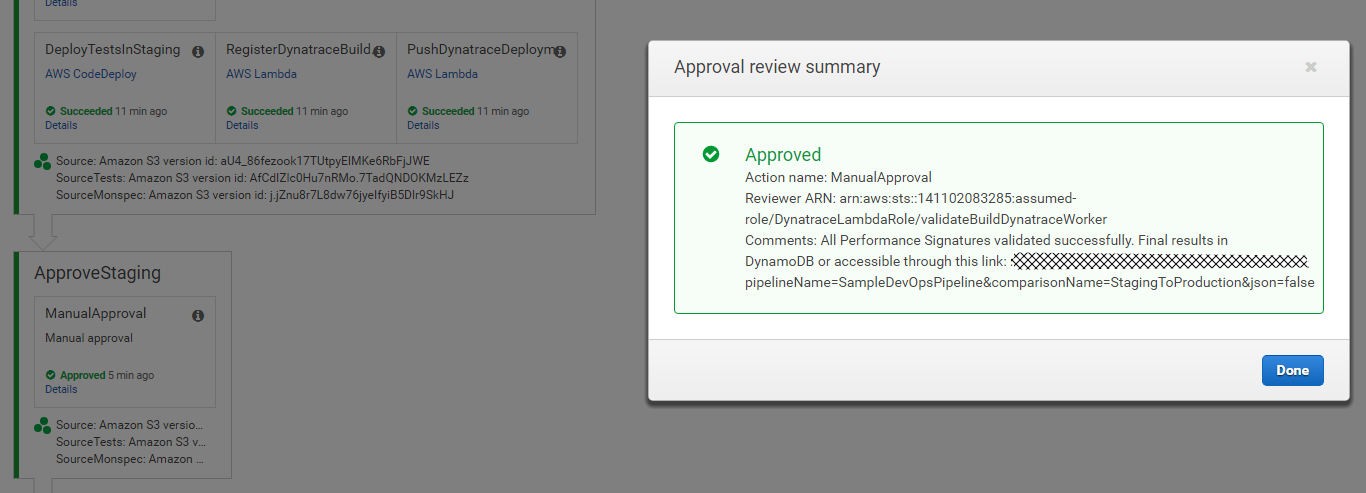Viewport: 1366px width, 493px height.
Task: Click truncated SourceTests line in ApproveStaging
Action: 131,442
